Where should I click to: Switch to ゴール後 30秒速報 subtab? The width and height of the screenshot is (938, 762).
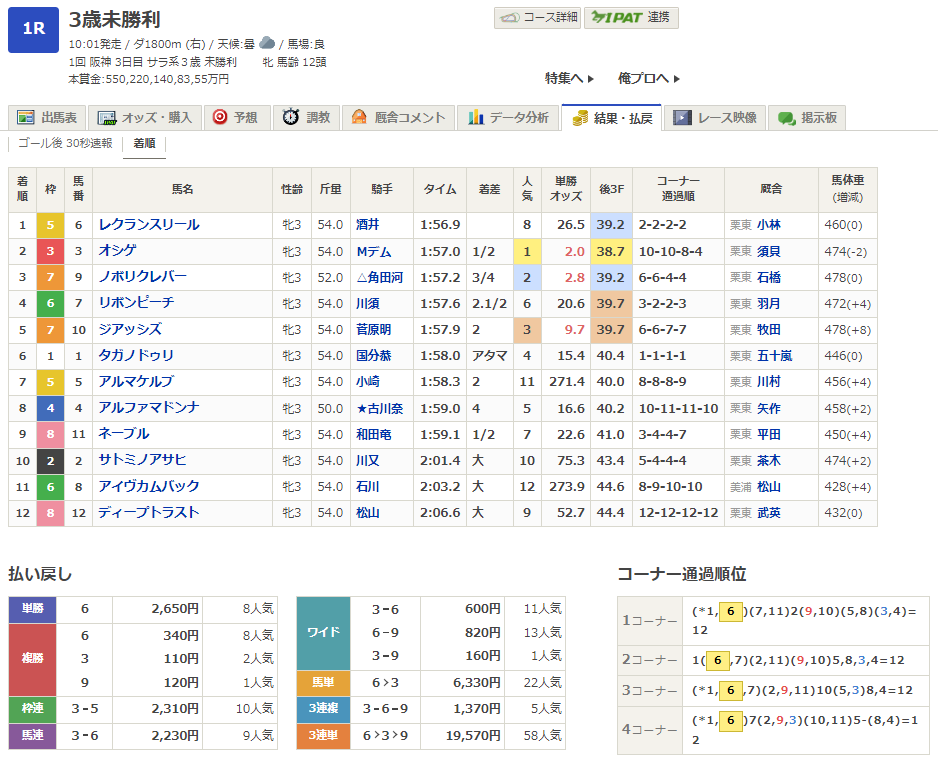click(65, 144)
